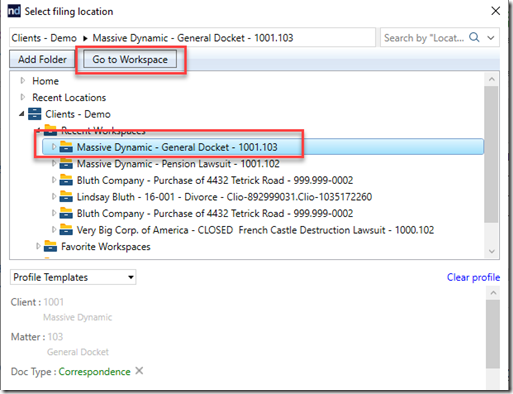Click the tree scrollbar up arrow
The height and width of the screenshot is (394, 513).
tap(492, 79)
